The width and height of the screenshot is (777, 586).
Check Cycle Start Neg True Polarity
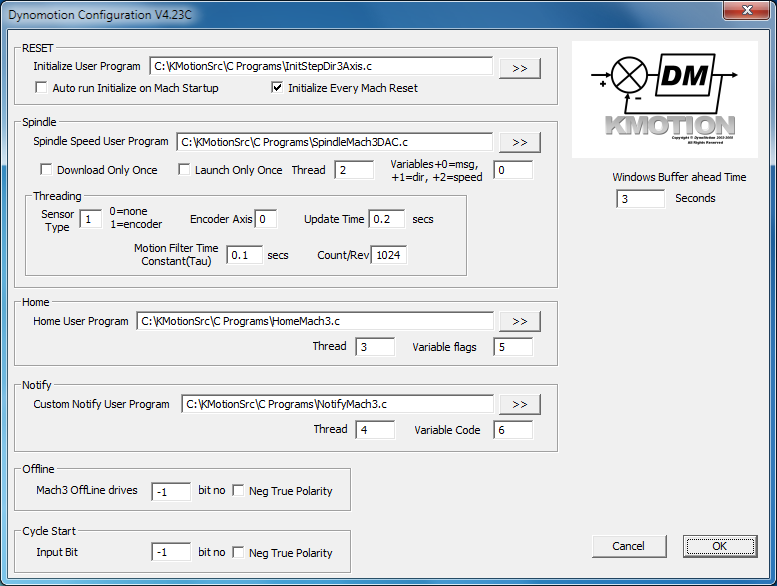[238, 552]
